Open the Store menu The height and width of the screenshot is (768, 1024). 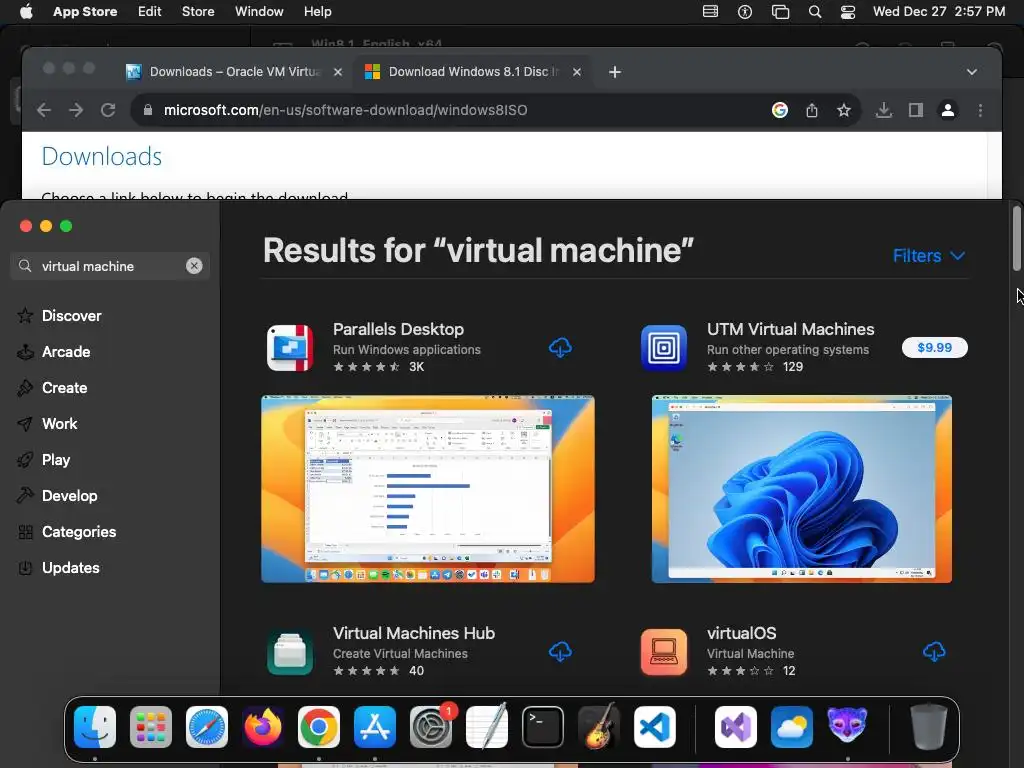[x=198, y=12]
